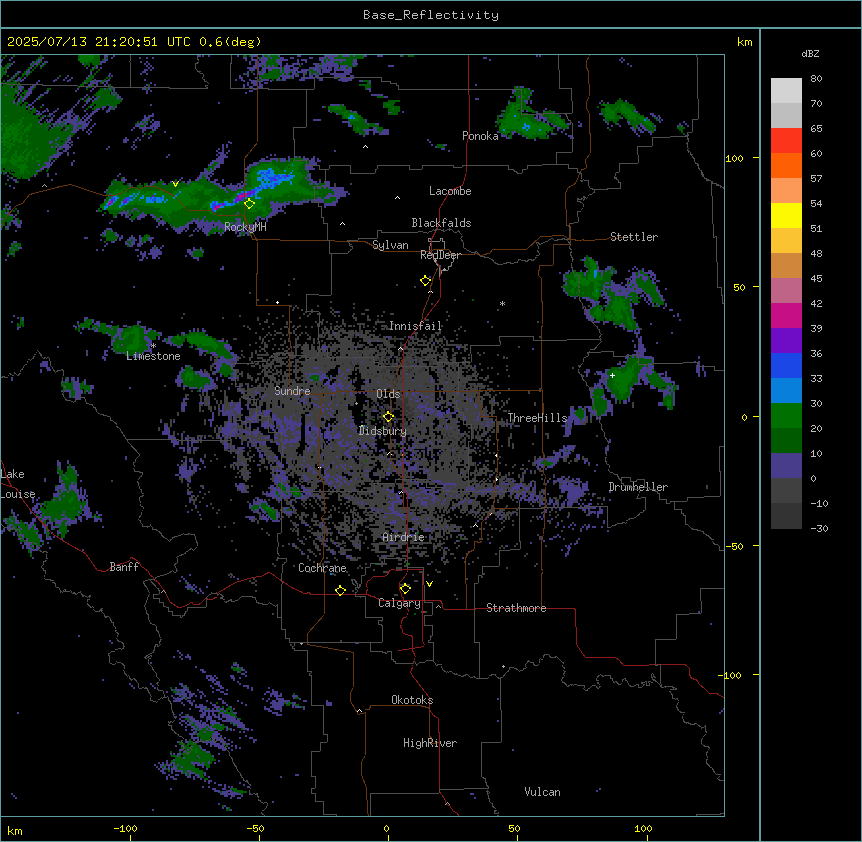Click the yellow V marker northeast of Calgary

coord(429,584)
